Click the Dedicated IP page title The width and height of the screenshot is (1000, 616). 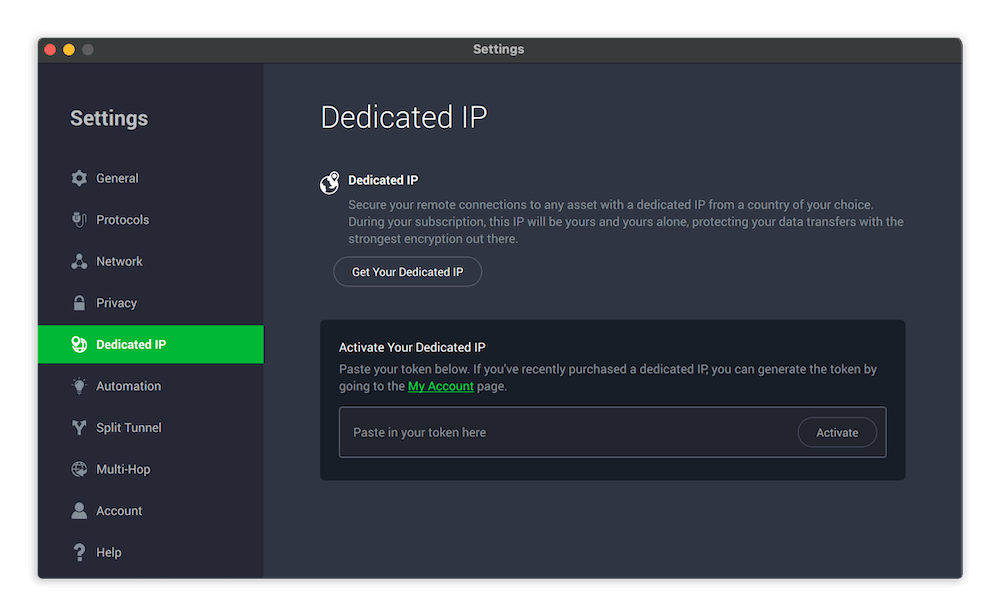(x=404, y=117)
